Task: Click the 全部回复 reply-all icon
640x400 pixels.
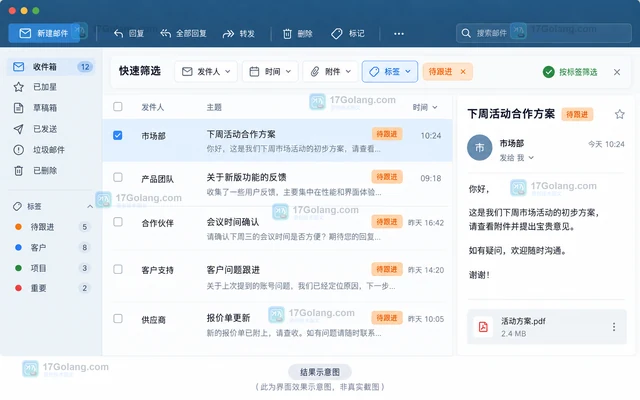Action: pyautogui.click(x=165, y=33)
